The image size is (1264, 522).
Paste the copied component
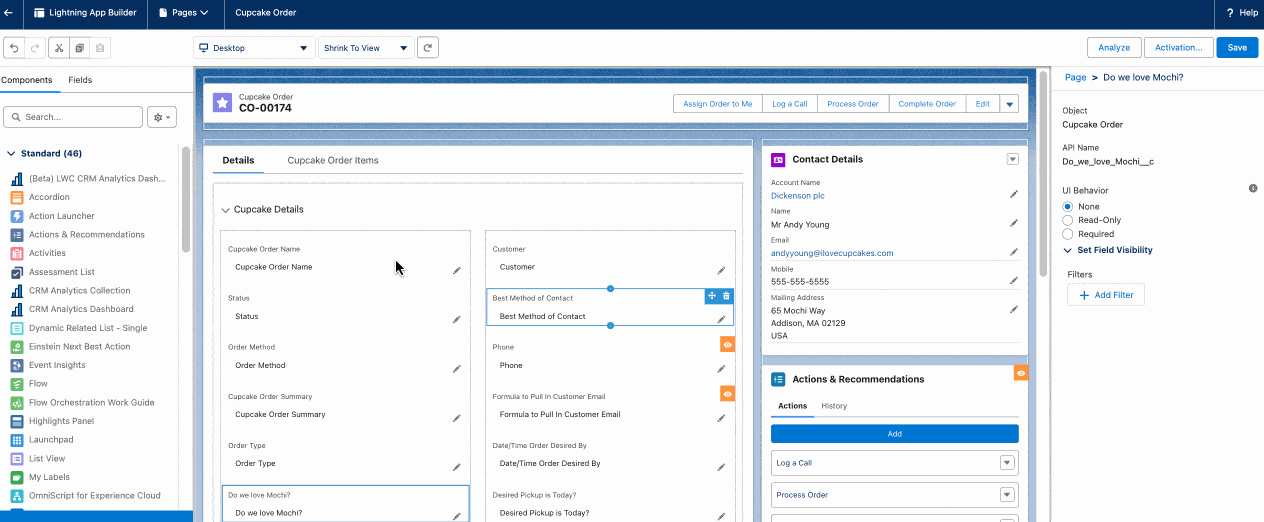100,48
